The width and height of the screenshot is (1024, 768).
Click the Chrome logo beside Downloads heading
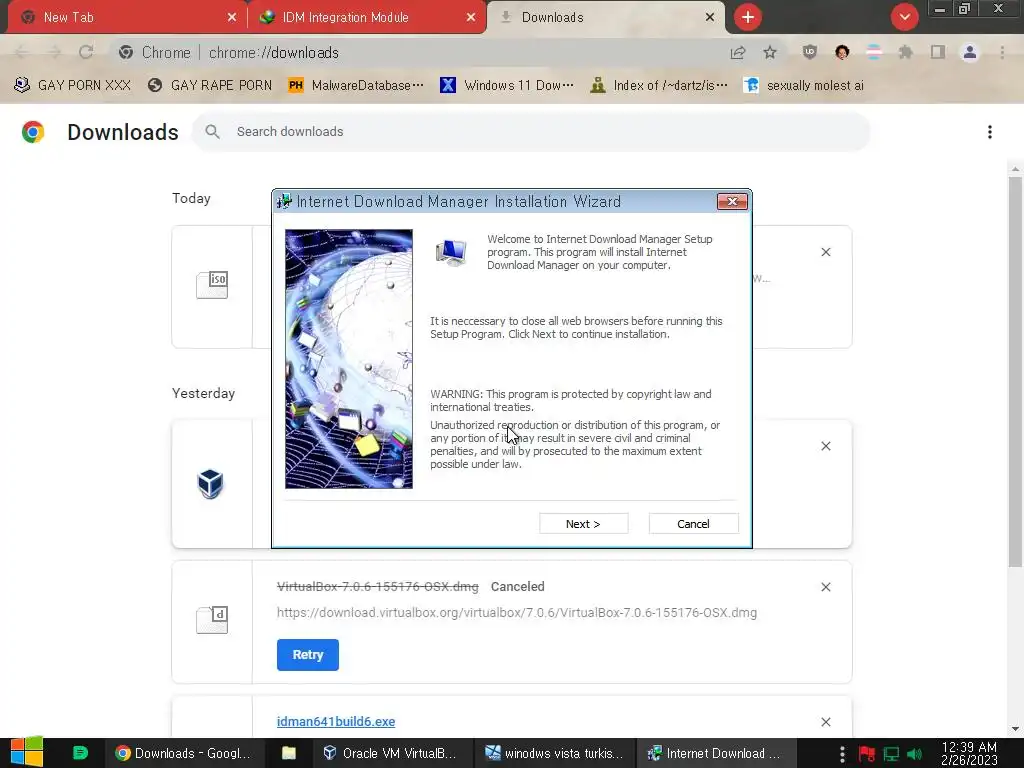click(33, 132)
